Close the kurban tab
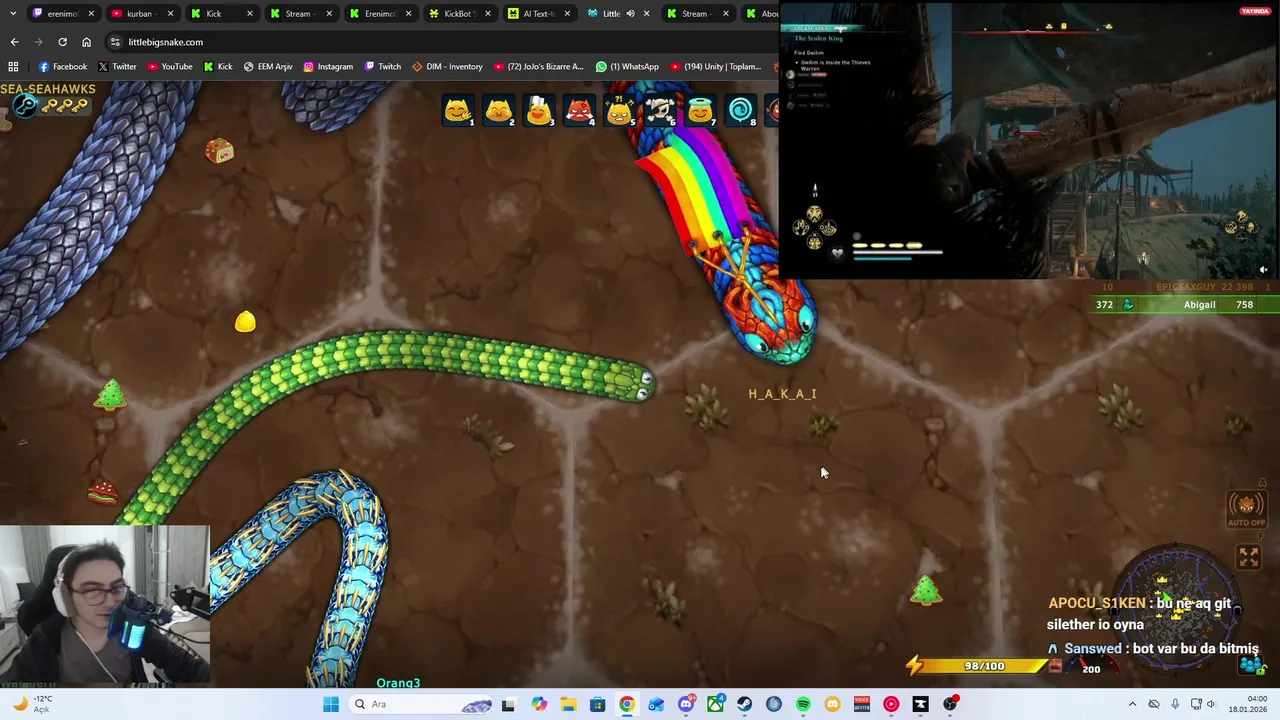Image resolution: width=1280 pixels, height=720 pixels. (x=170, y=13)
